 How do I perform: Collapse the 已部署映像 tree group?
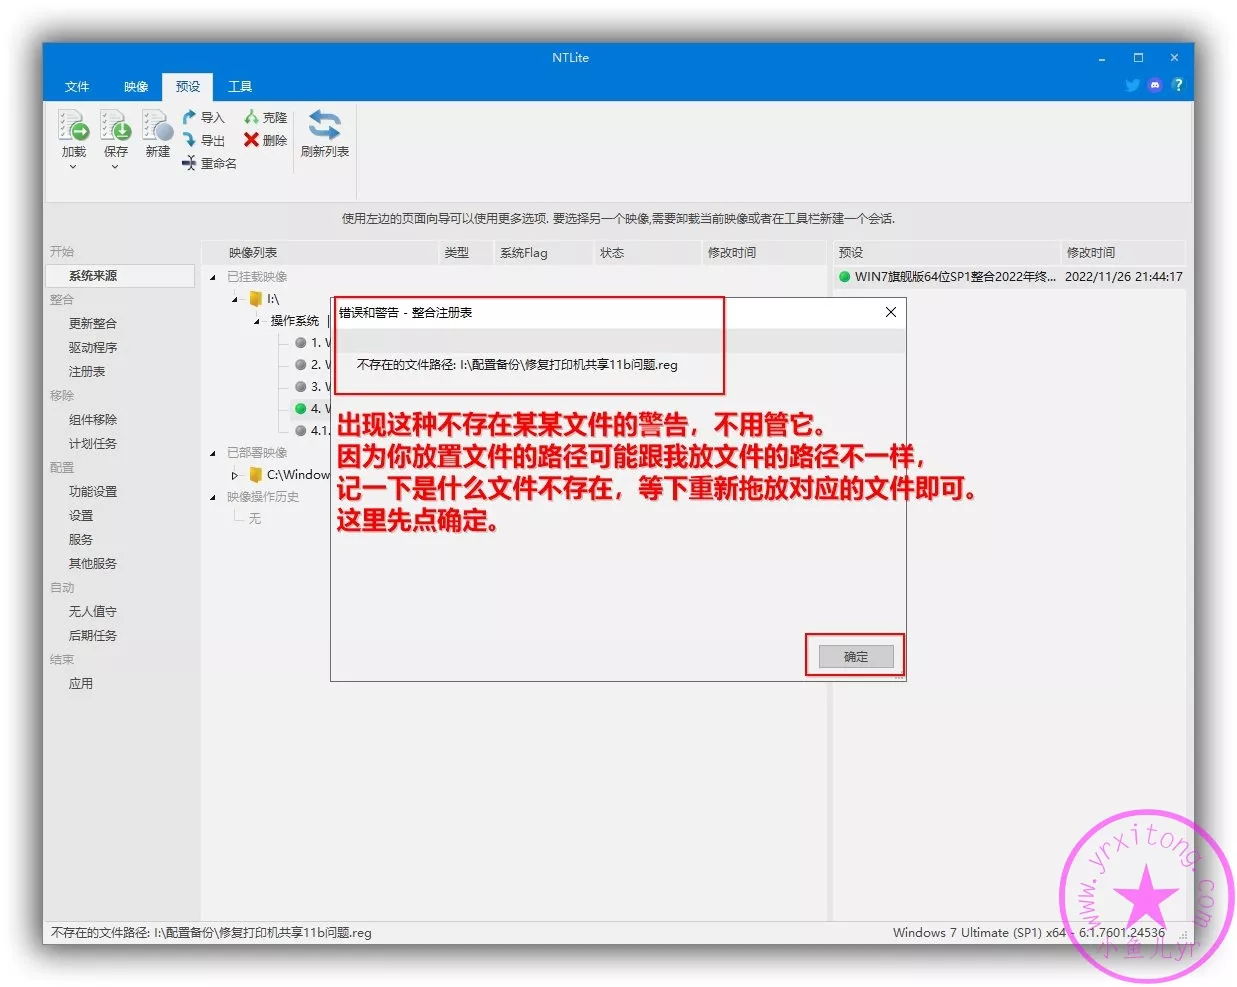(213, 454)
